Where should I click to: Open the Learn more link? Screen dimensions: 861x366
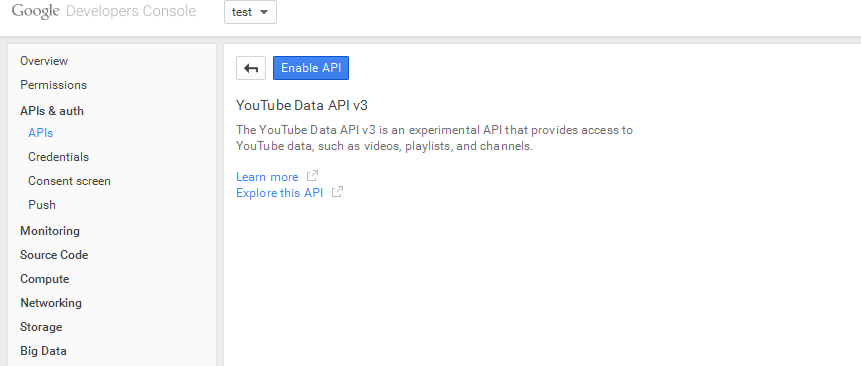[267, 177]
